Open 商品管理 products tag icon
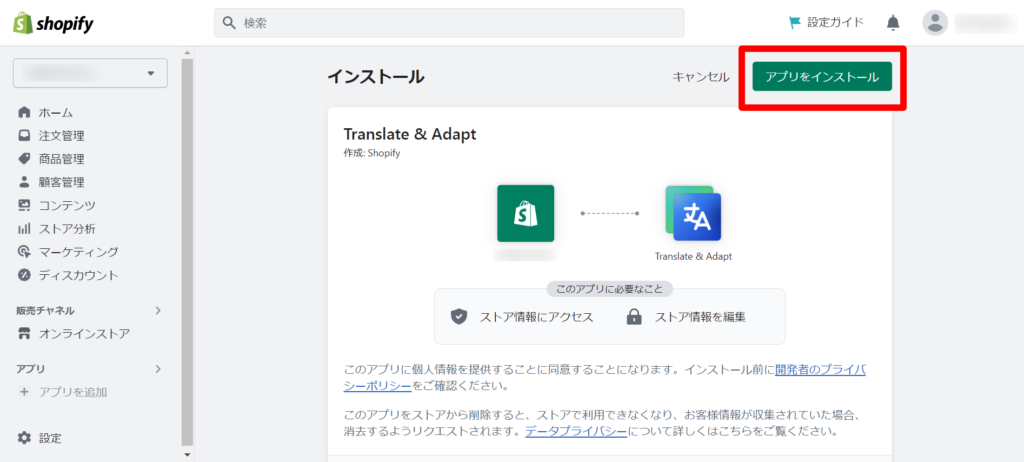Image resolution: width=1024 pixels, height=462 pixels. click(24, 159)
